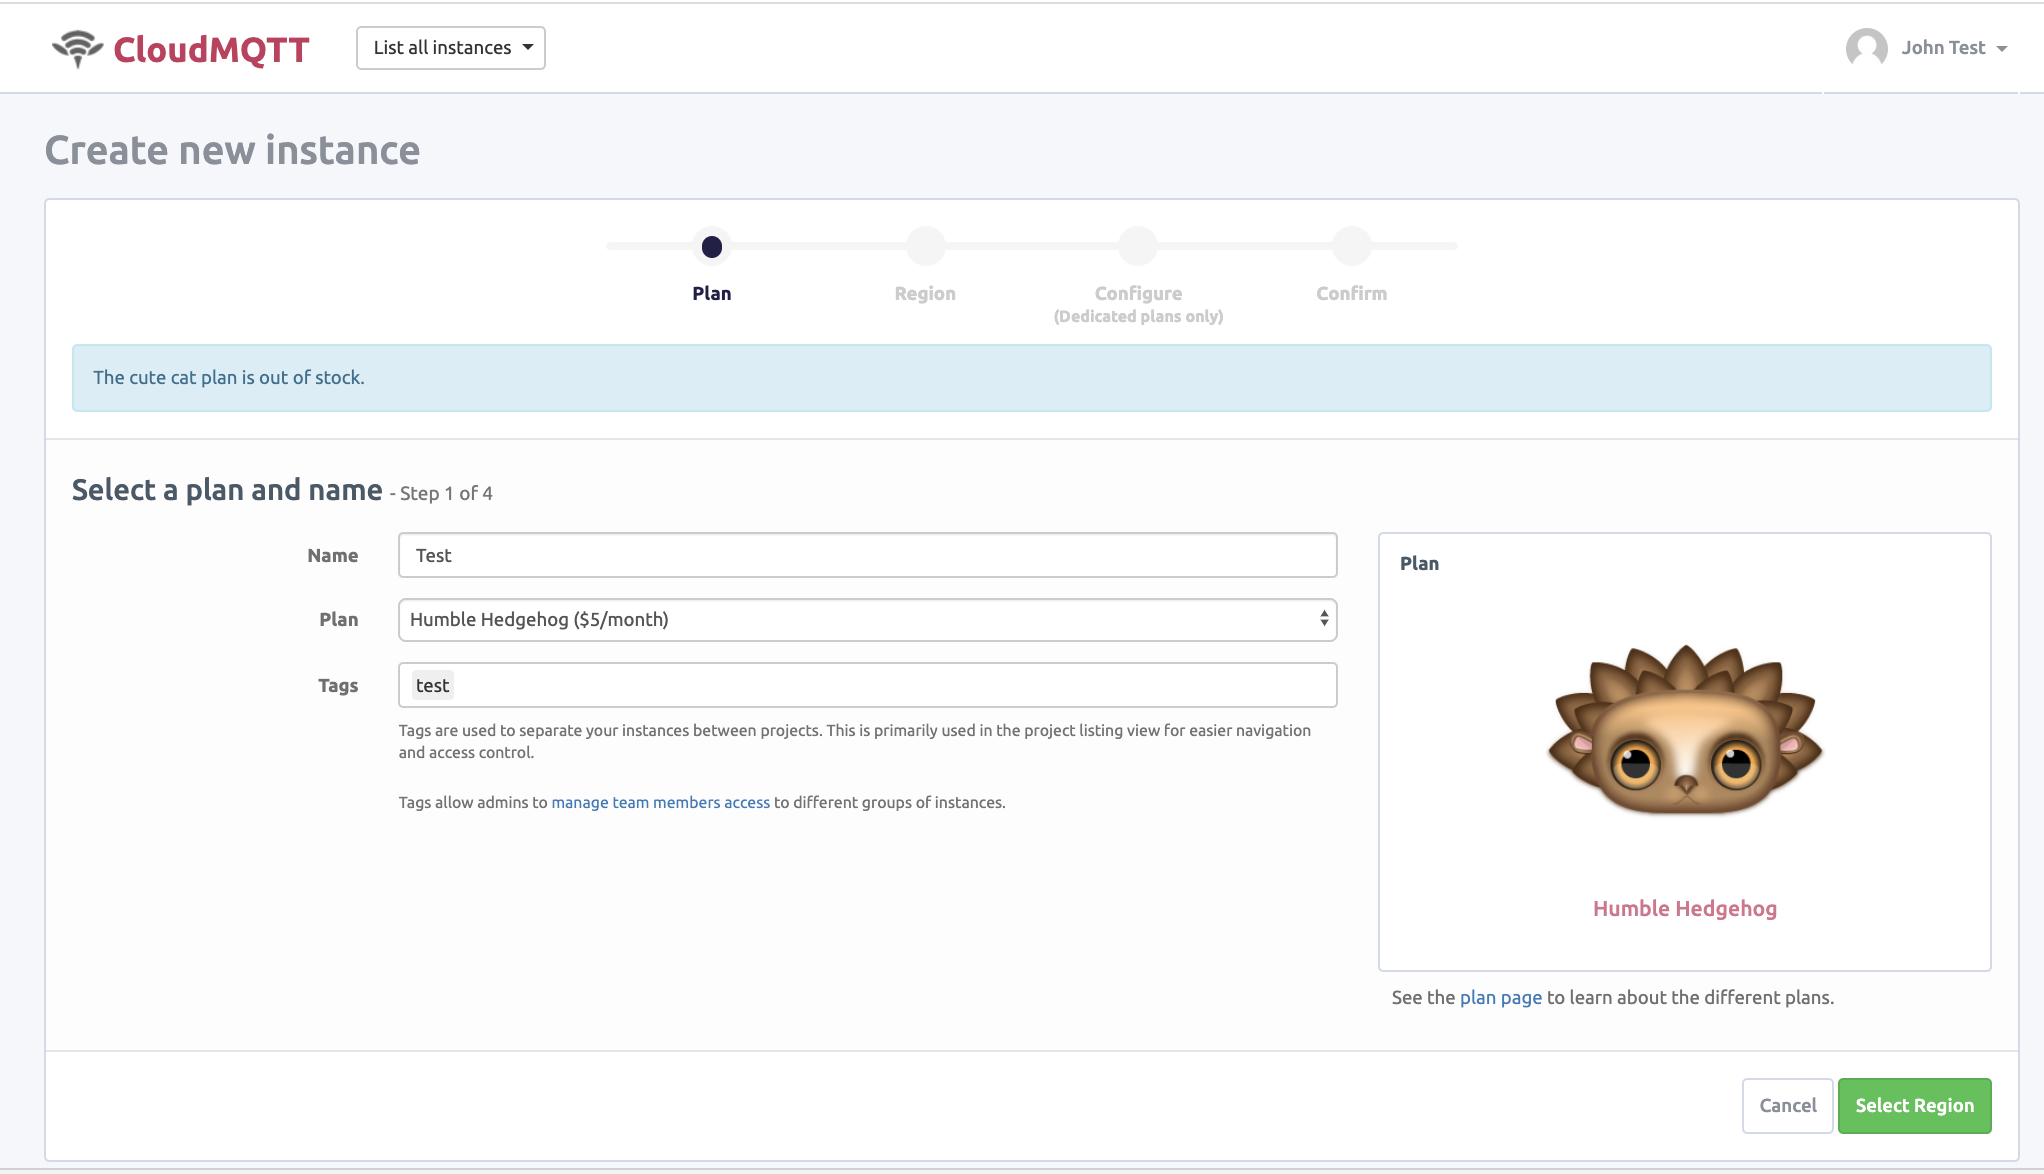Image resolution: width=2044 pixels, height=1174 pixels.
Task: Go to the Configure wizard step
Action: pos(1138,293)
